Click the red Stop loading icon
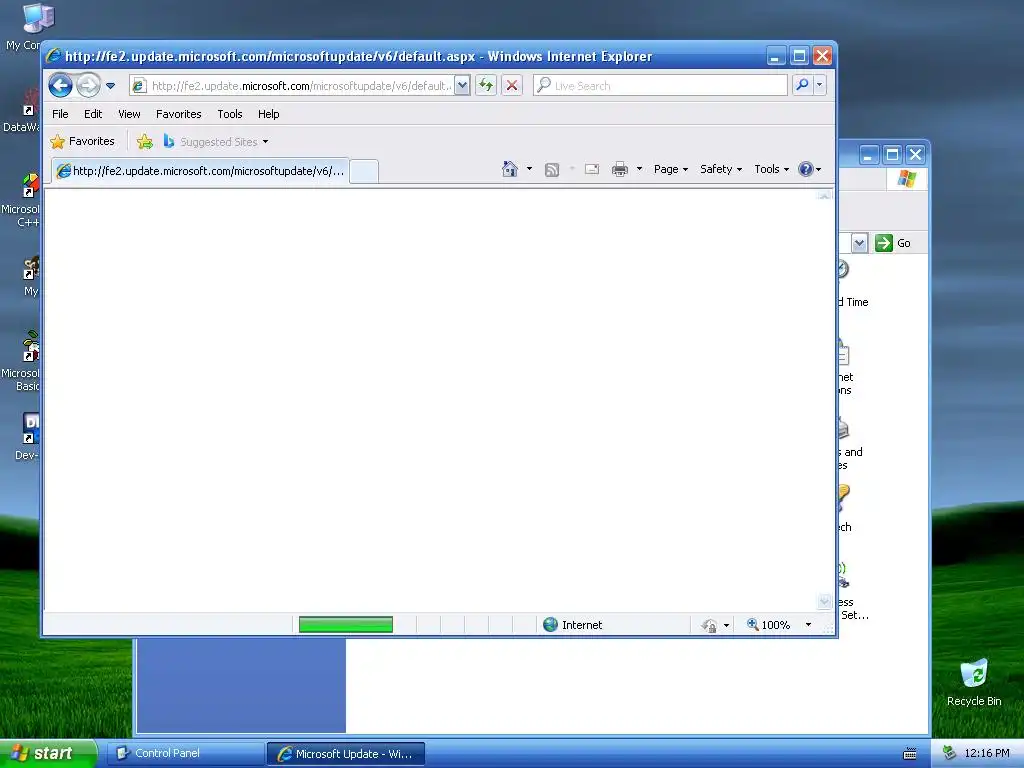The width and height of the screenshot is (1024, 768). (x=512, y=86)
